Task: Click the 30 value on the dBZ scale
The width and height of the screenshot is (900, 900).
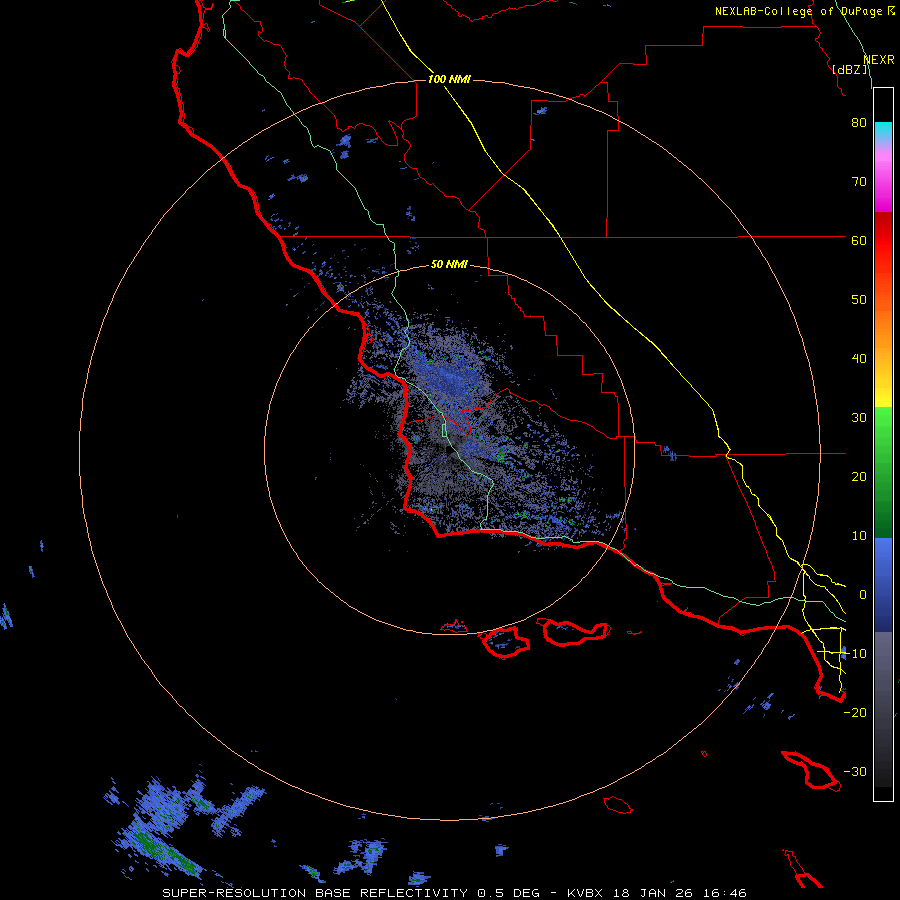Action: point(859,417)
